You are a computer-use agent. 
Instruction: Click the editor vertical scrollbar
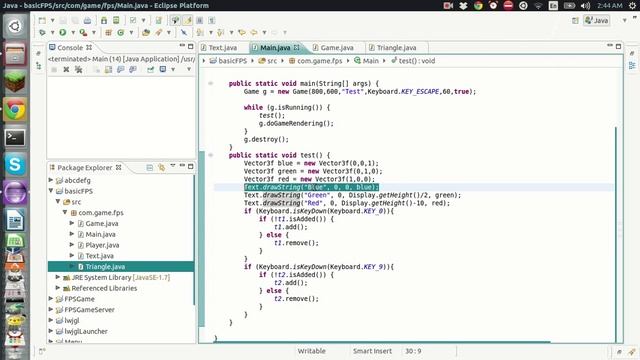(x=616, y=234)
